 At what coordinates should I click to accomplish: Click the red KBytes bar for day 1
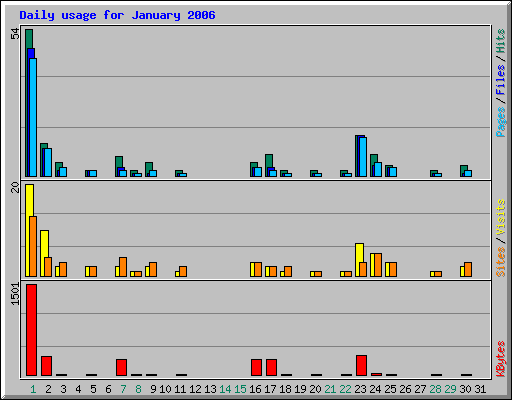(31, 330)
